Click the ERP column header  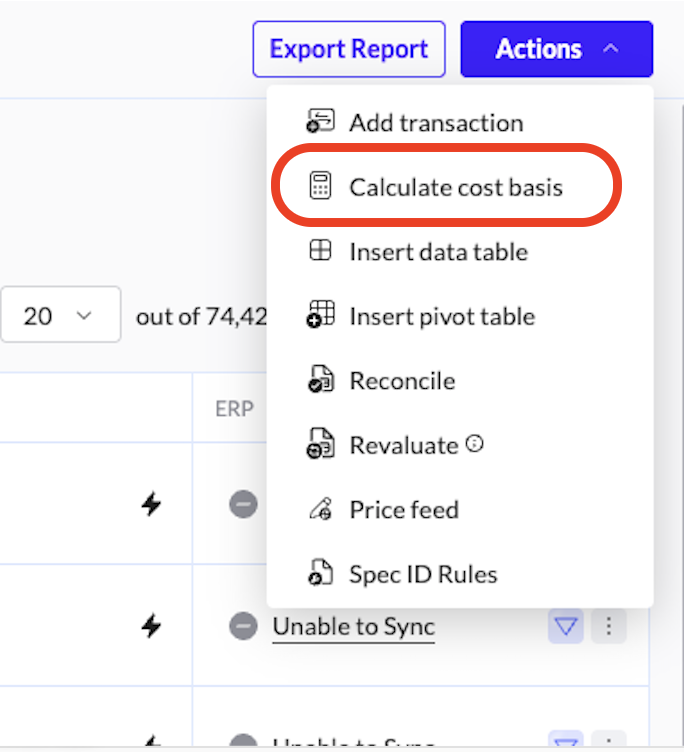point(234,409)
